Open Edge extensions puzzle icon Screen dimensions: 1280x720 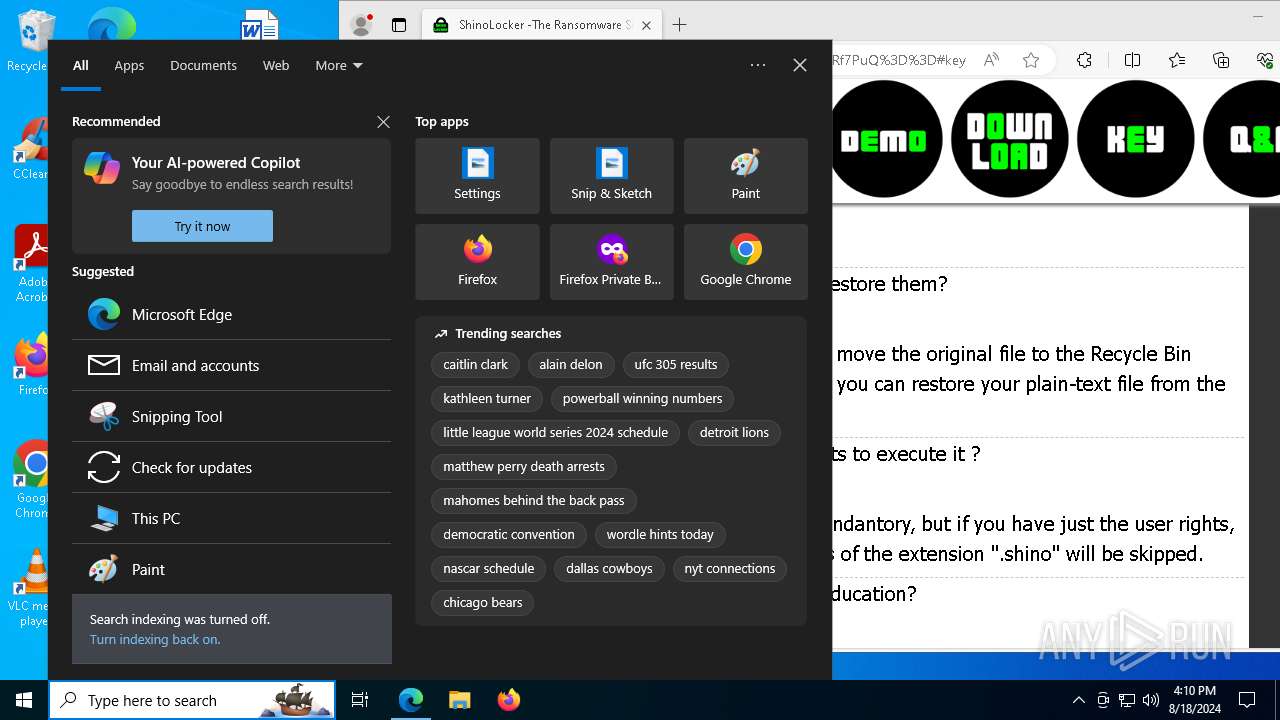point(1084,60)
